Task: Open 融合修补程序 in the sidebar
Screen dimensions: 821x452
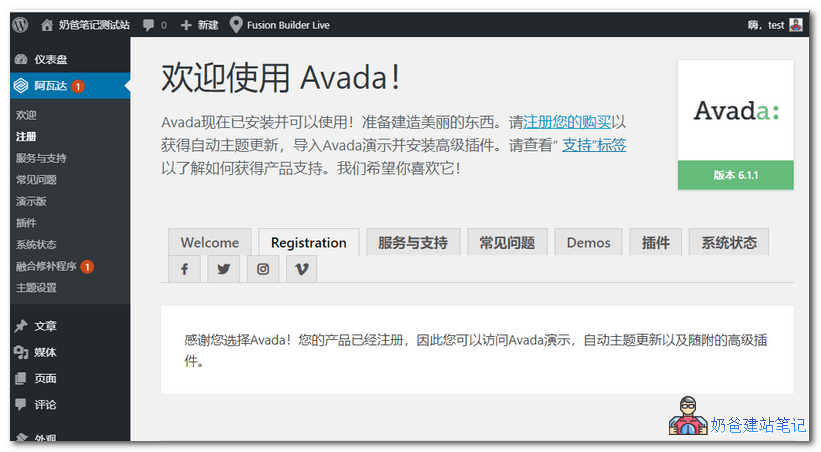Action: (x=47, y=266)
